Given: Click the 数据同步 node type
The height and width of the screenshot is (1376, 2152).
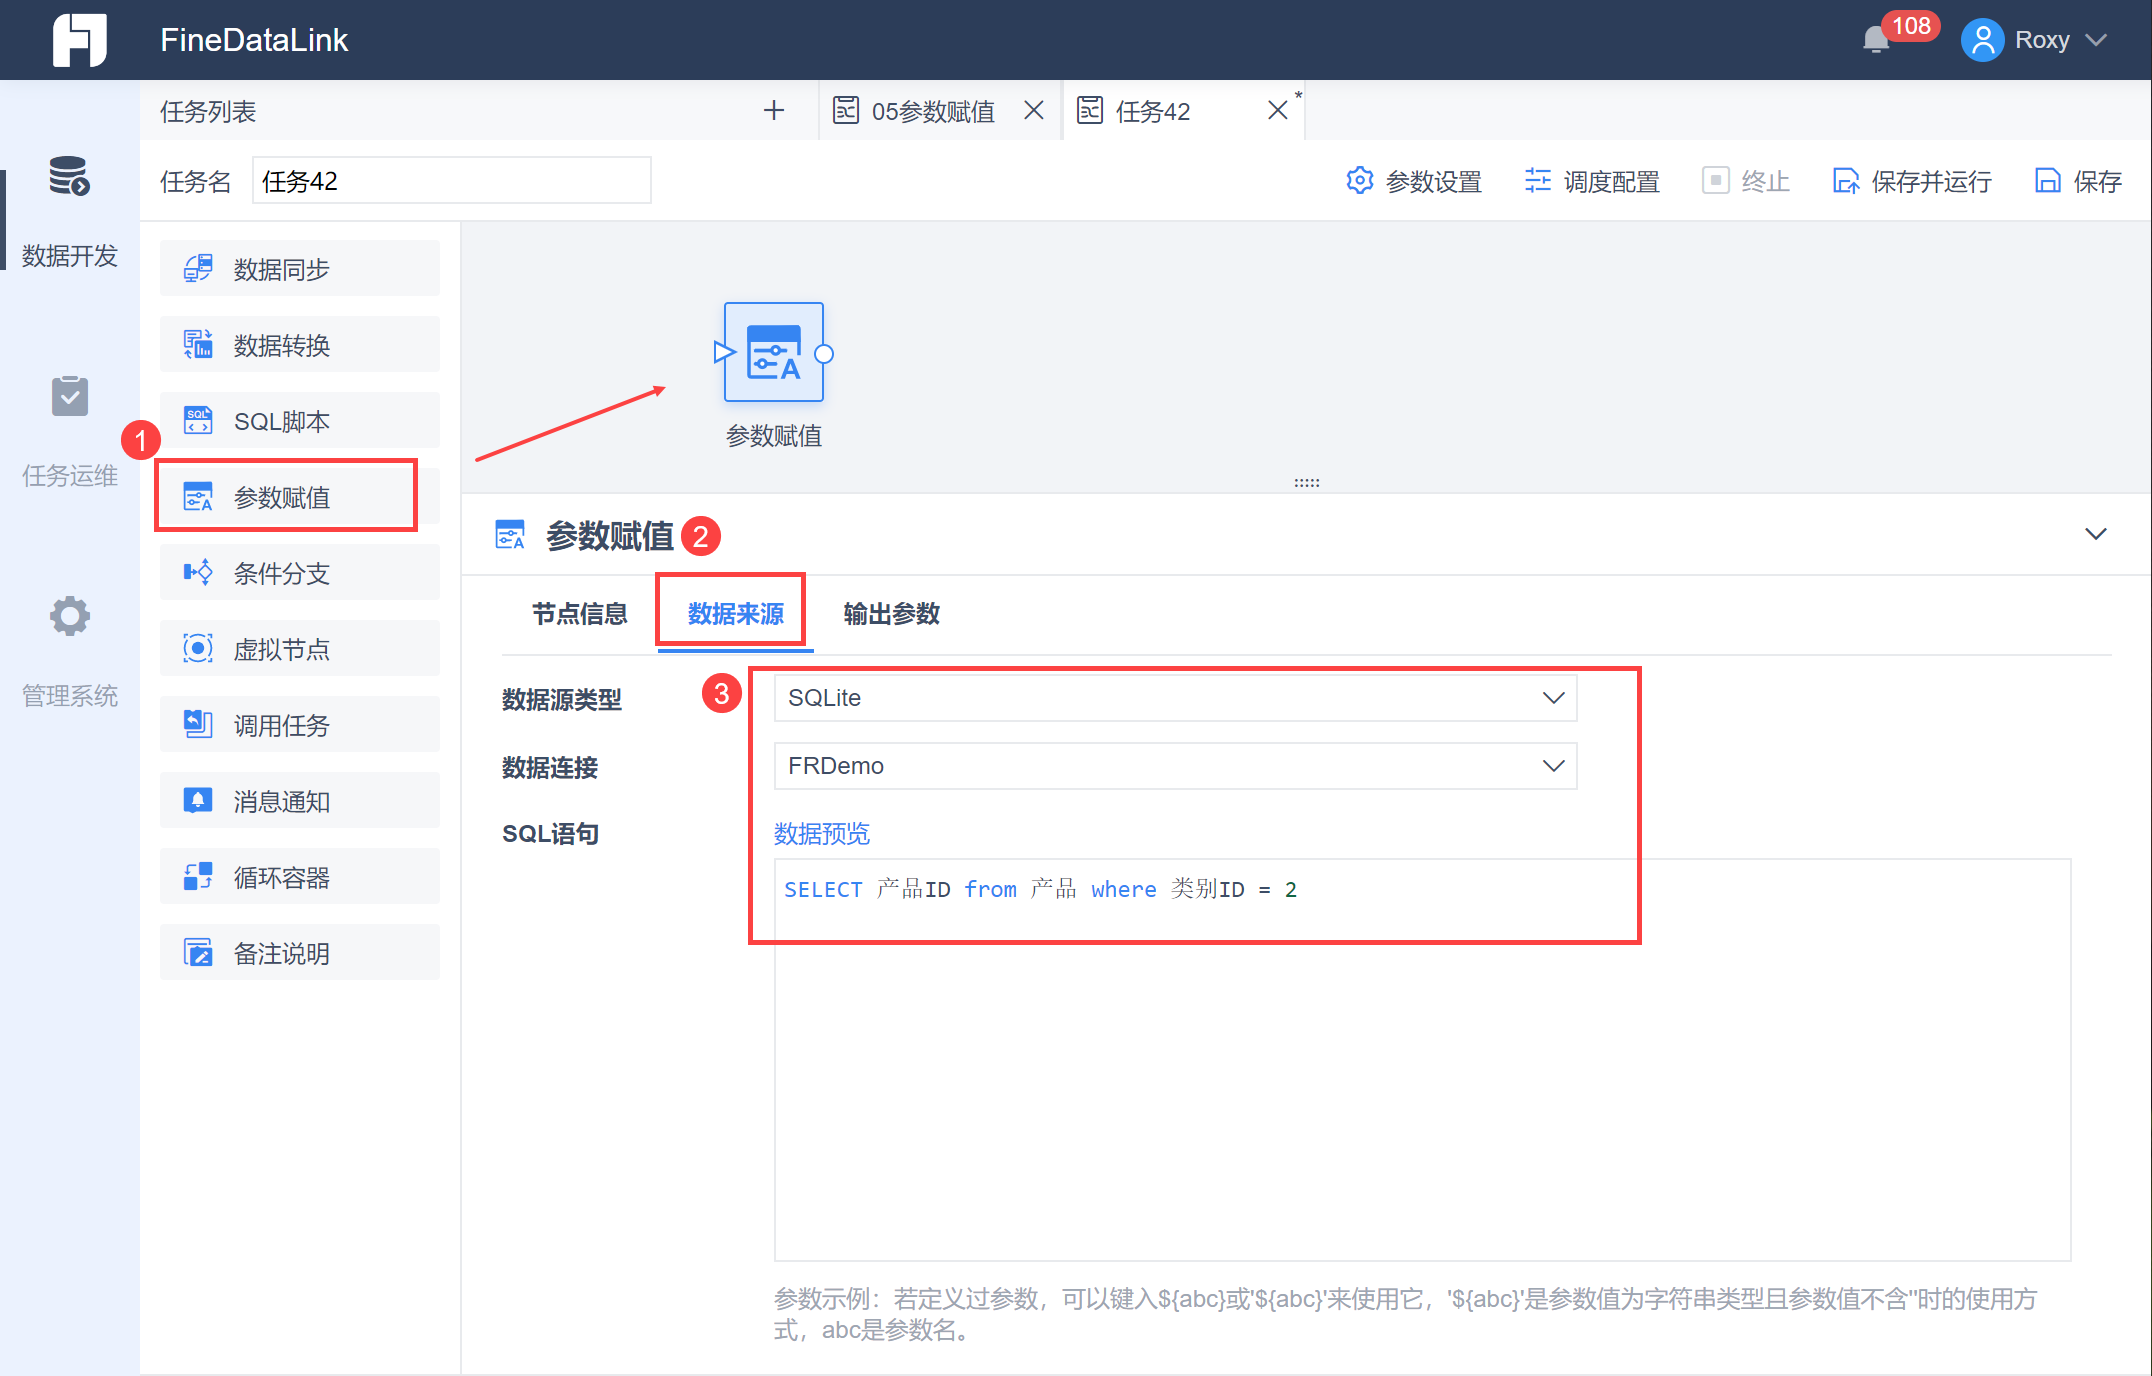Looking at the screenshot, I should tap(299, 269).
